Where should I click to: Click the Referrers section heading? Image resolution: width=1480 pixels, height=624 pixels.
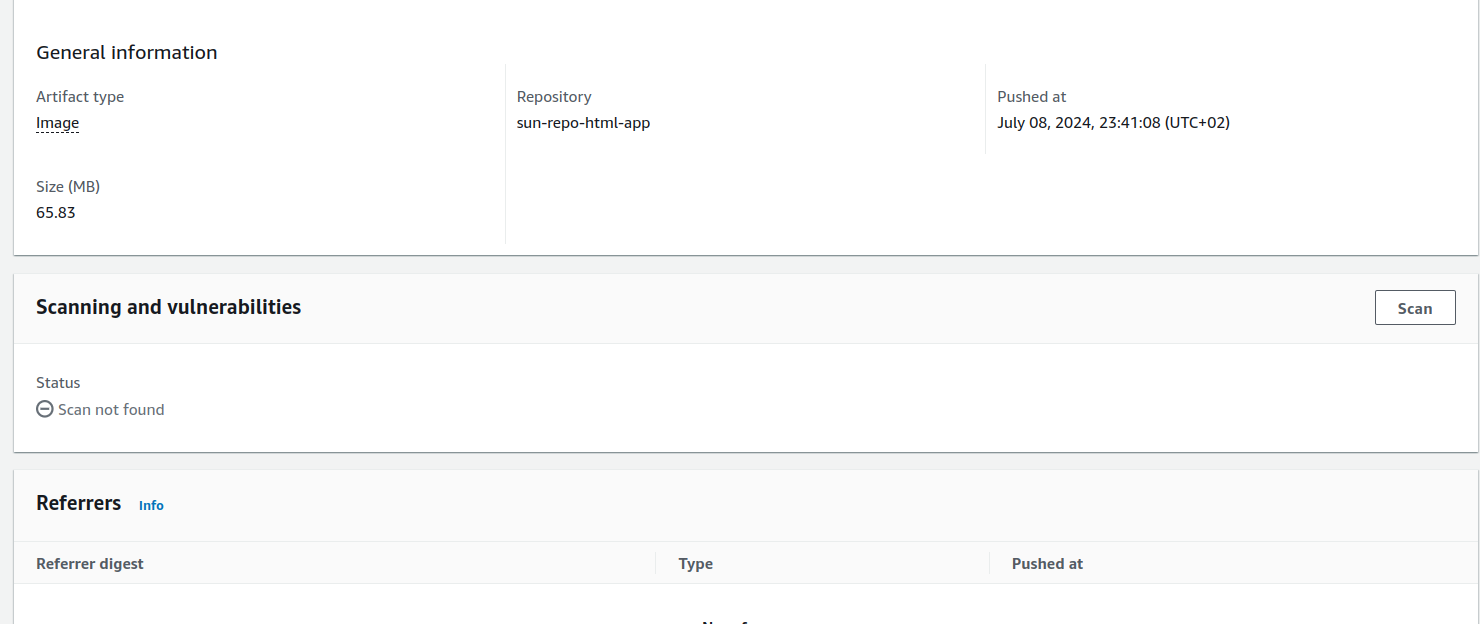[79, 503]
